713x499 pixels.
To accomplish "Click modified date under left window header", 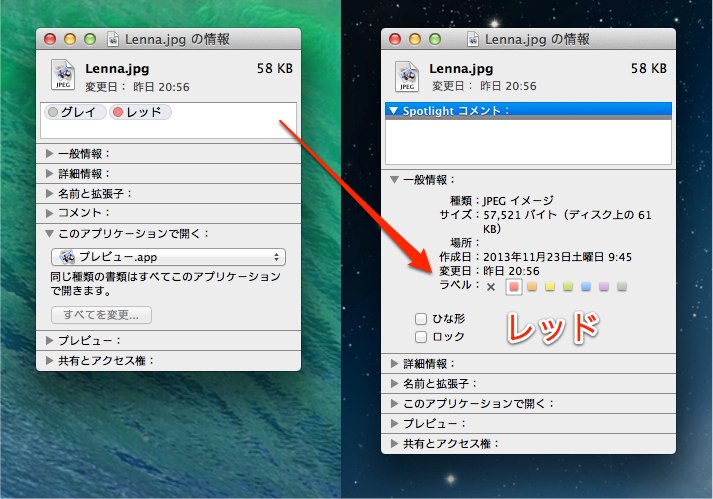I will pyautogui.click(x=137, y=87).
